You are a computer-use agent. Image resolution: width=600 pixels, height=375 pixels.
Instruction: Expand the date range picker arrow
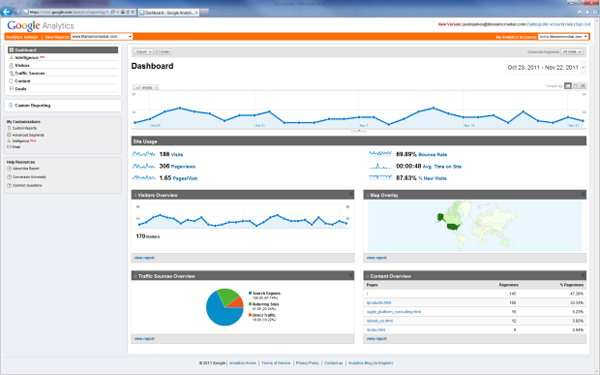[583, 67]
